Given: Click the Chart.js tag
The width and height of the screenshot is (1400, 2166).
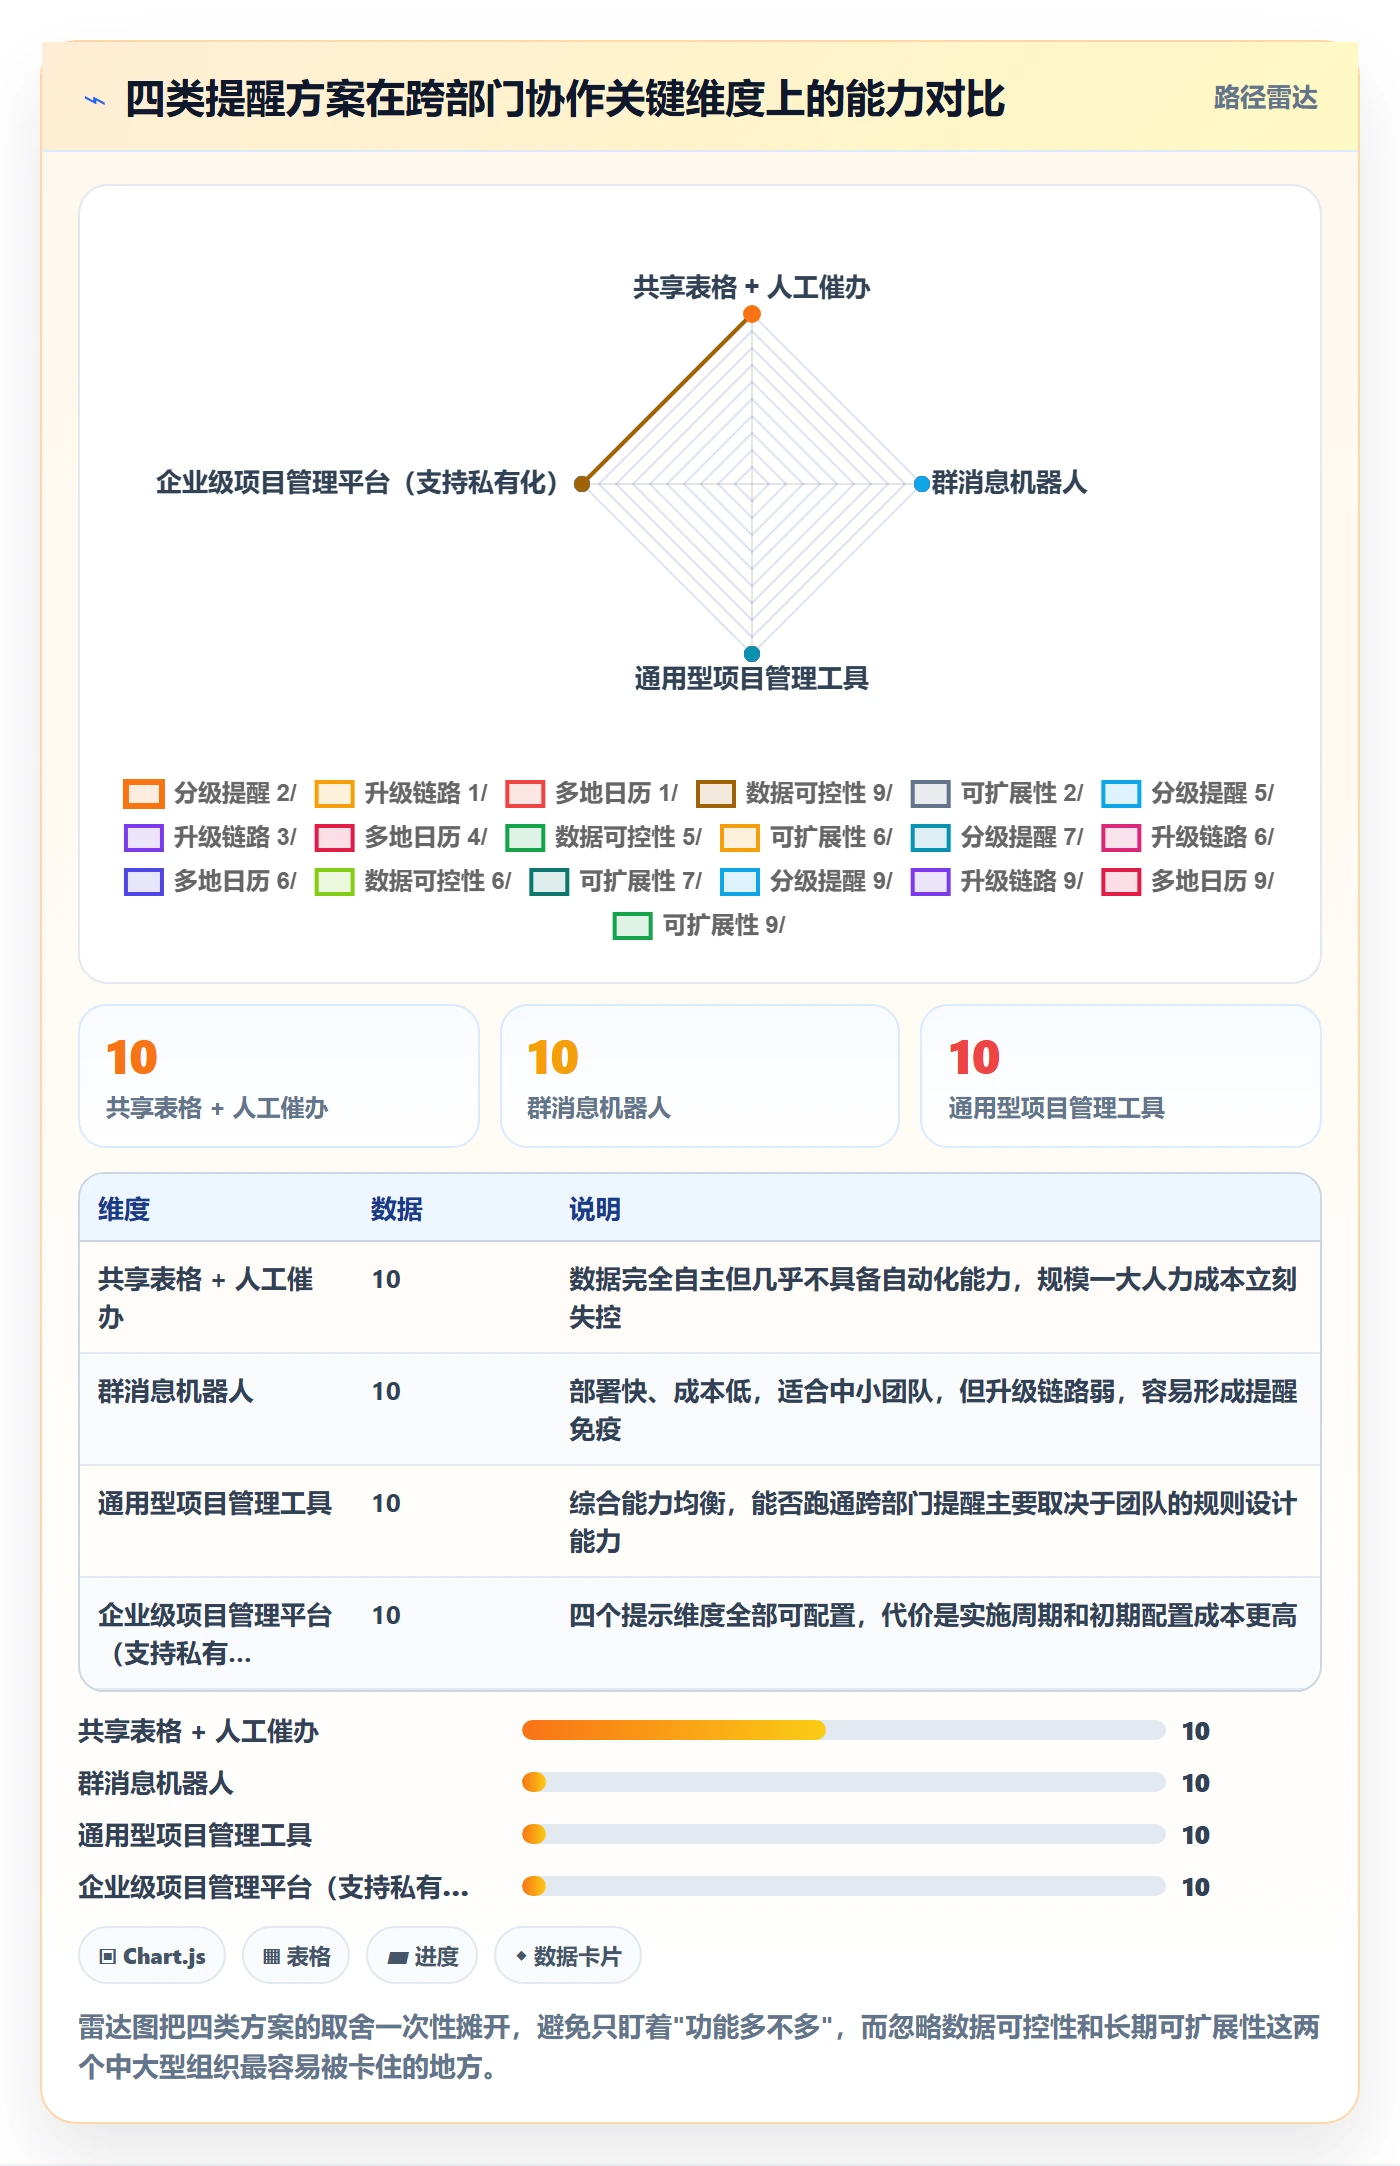Looking at the screenshot, I should point(152,1956).
